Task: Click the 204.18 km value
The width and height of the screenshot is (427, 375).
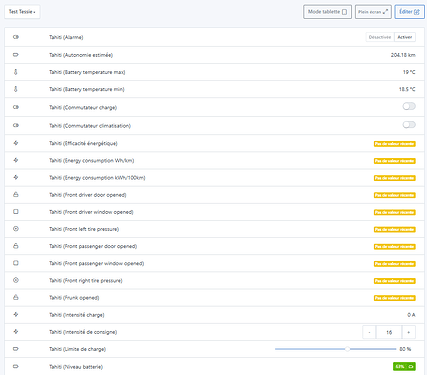Action: tap(403, 55)
